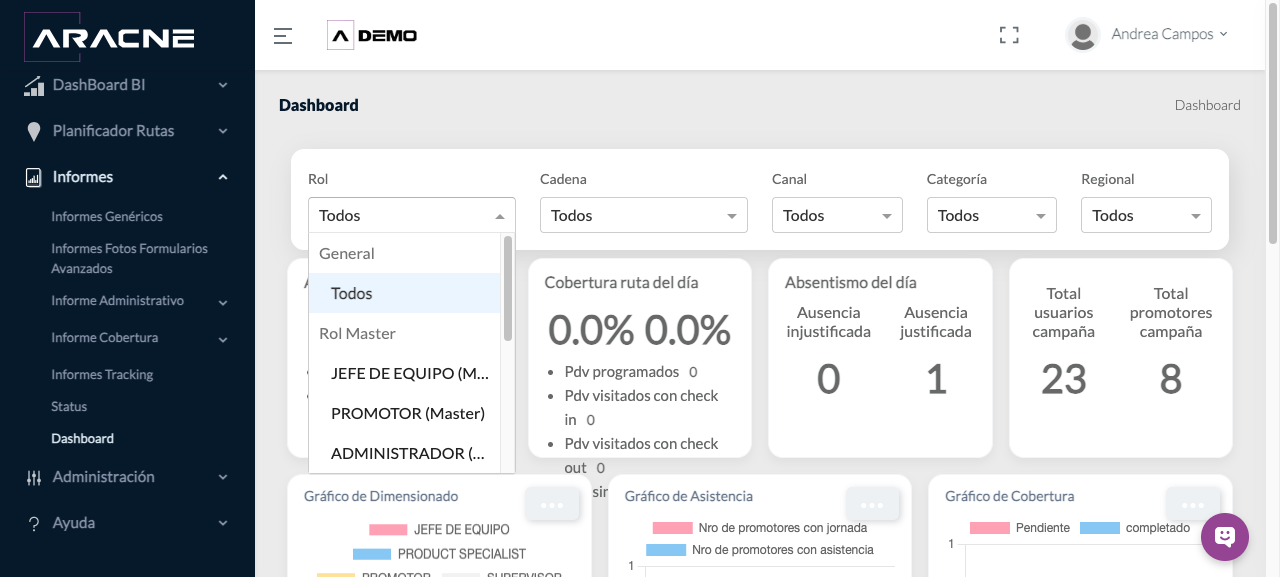Screen dimensions: 1280x577
Task: Open the Regional dropdown
Action: pyautogui.click(x=1146, y=215)
